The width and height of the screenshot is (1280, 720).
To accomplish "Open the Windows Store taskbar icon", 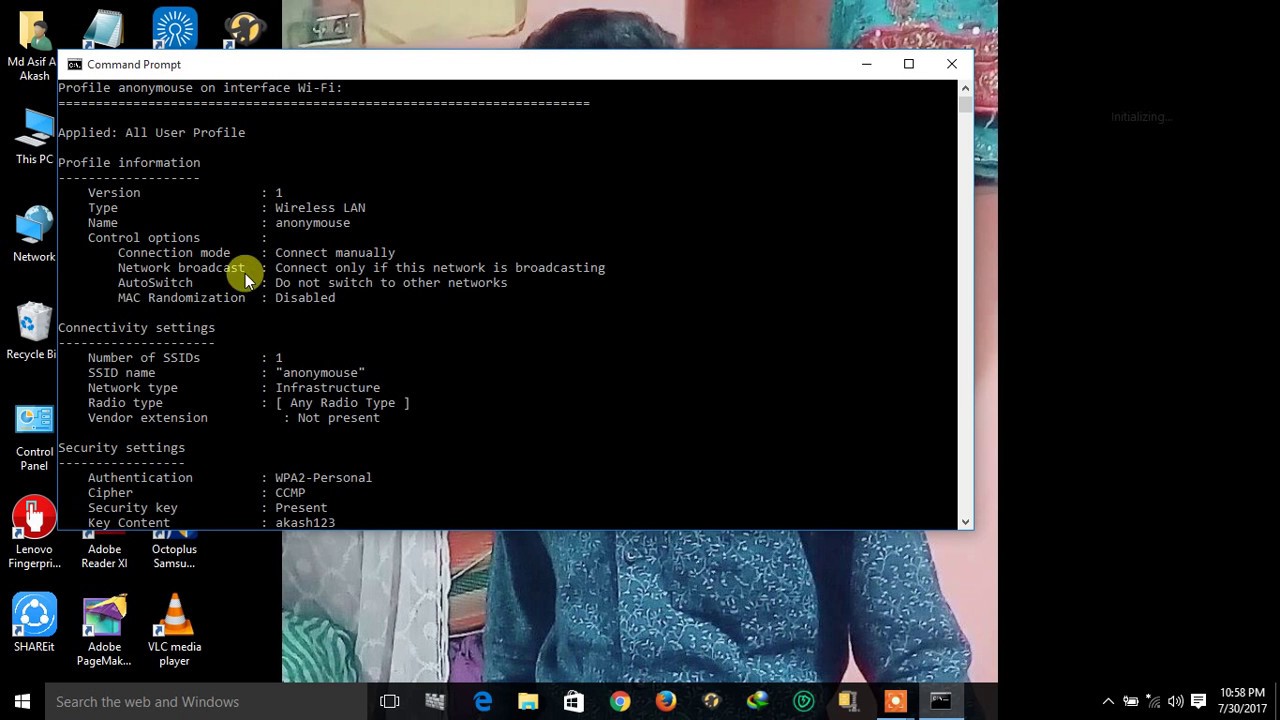I will (574, 702).
